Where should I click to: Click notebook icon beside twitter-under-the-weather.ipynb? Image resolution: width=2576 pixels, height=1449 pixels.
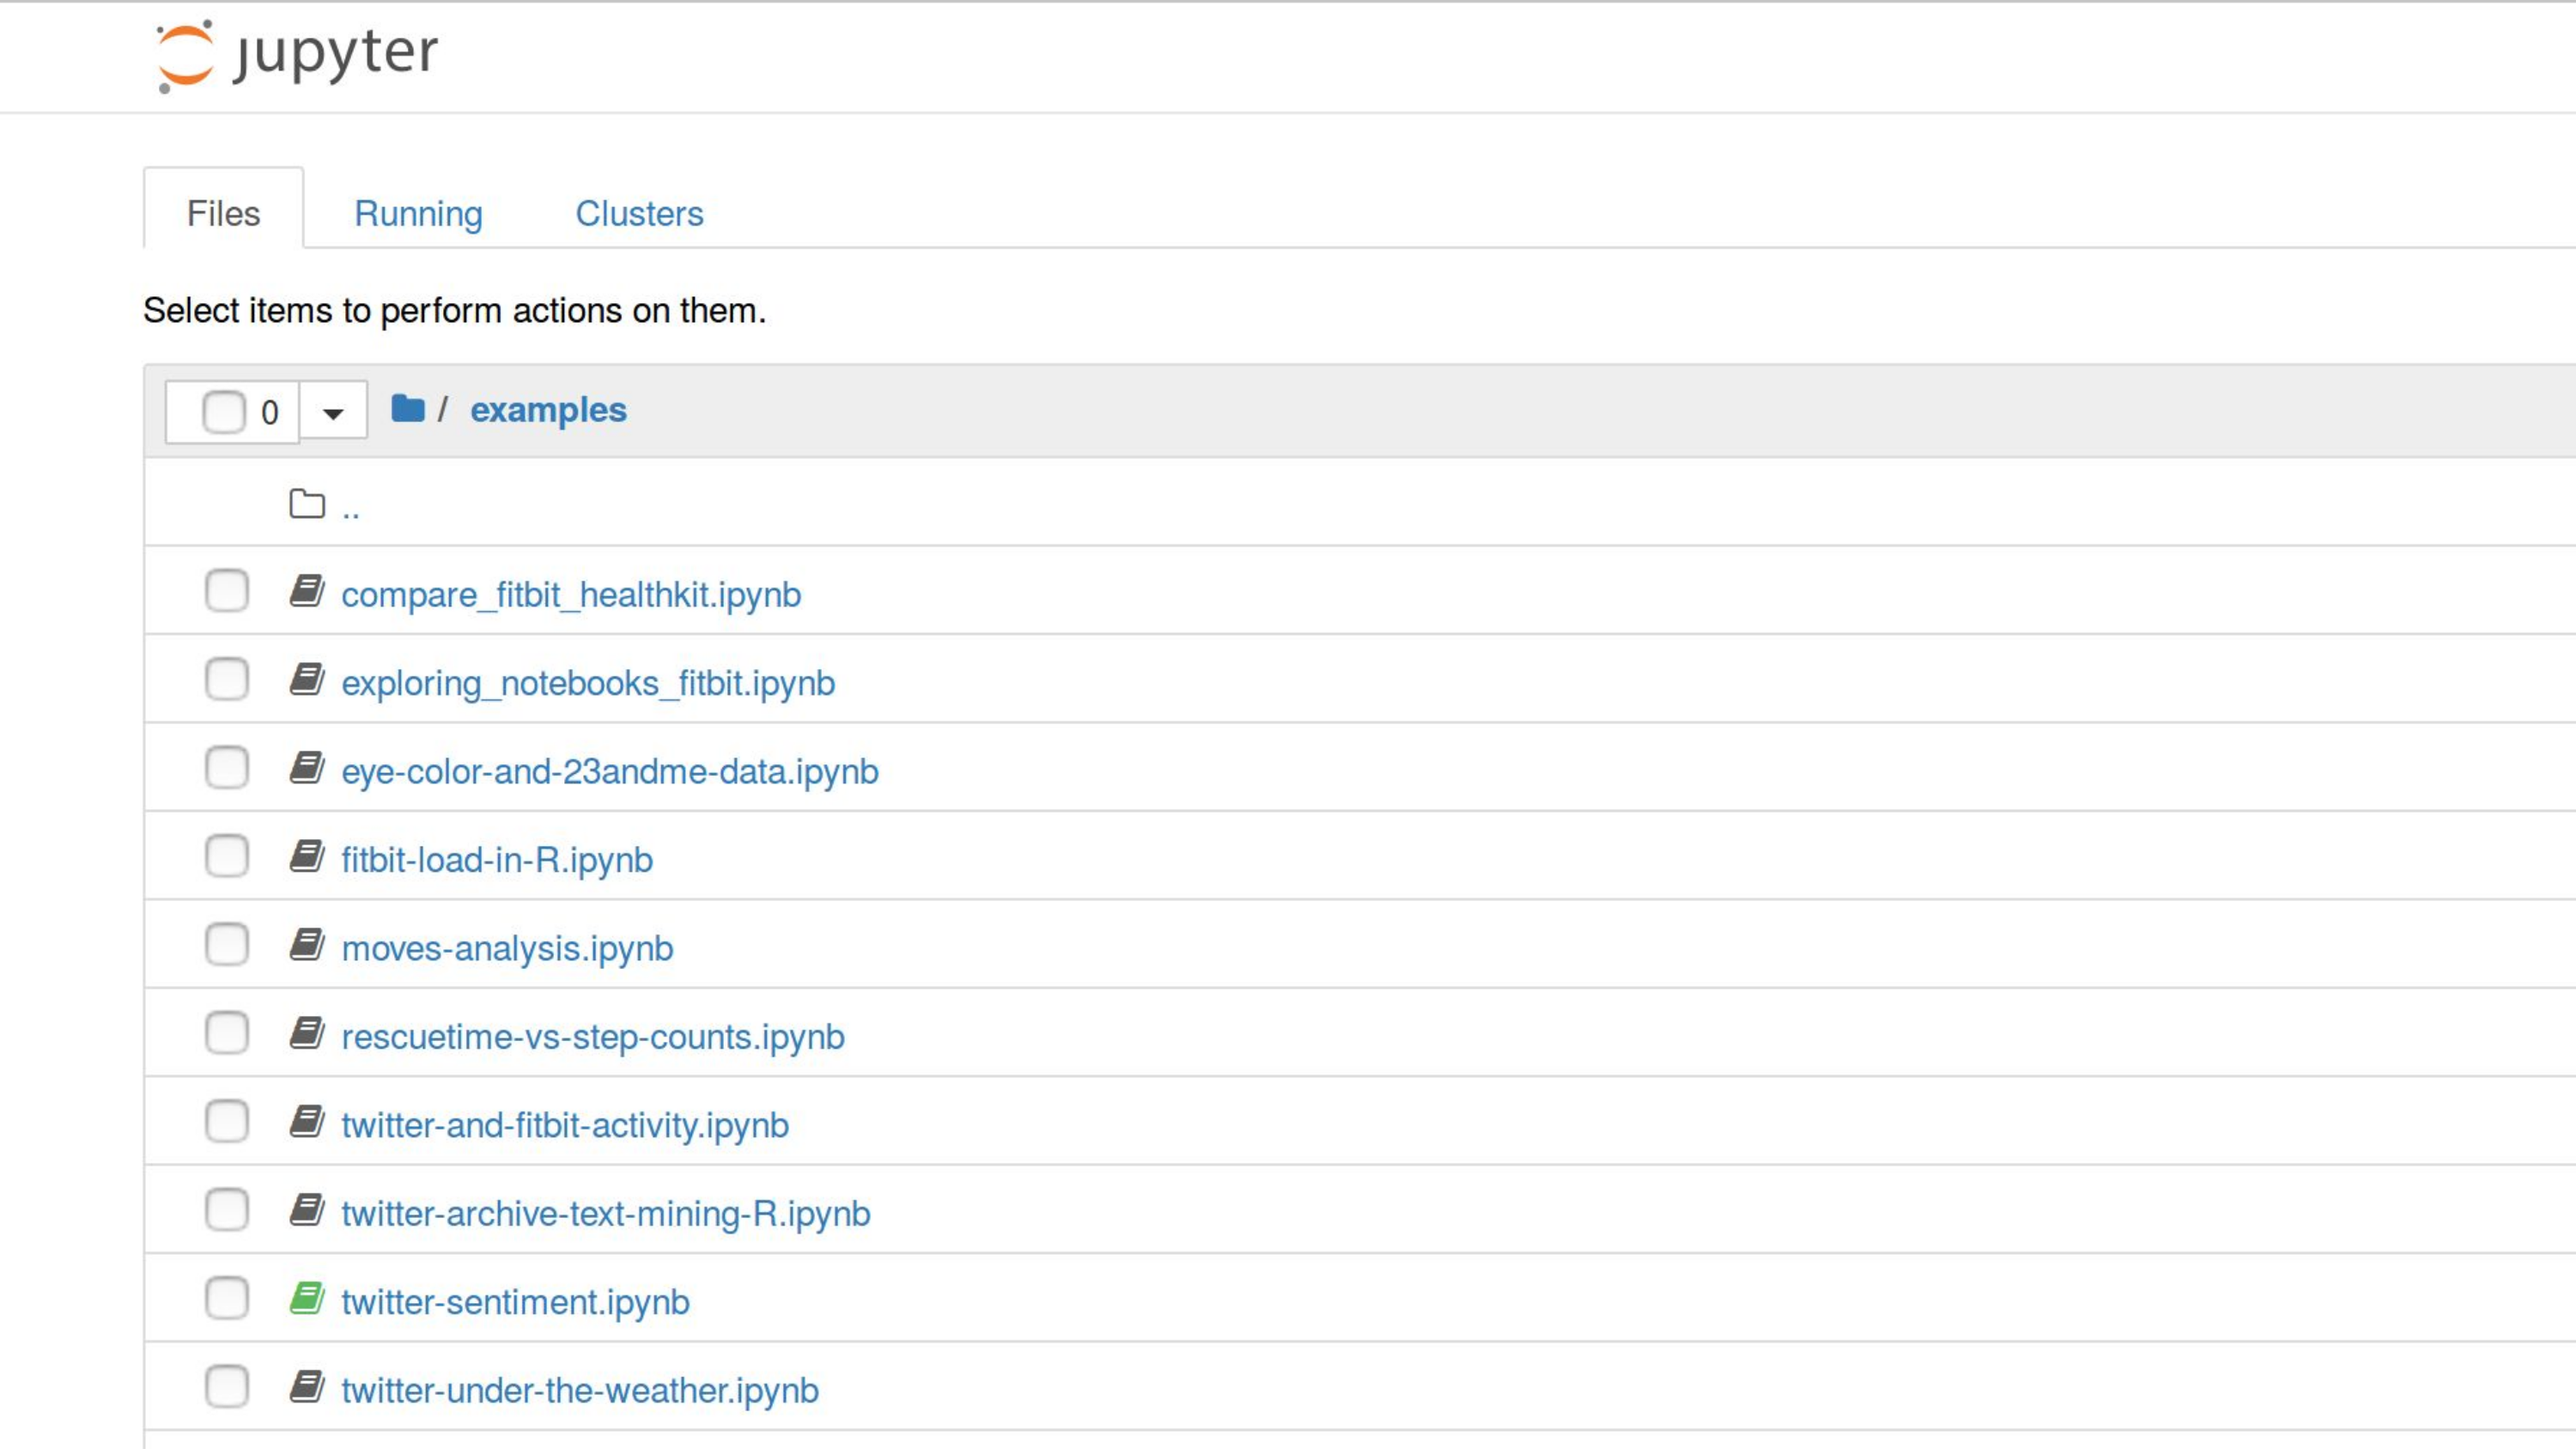click(x=307, y=1387)
